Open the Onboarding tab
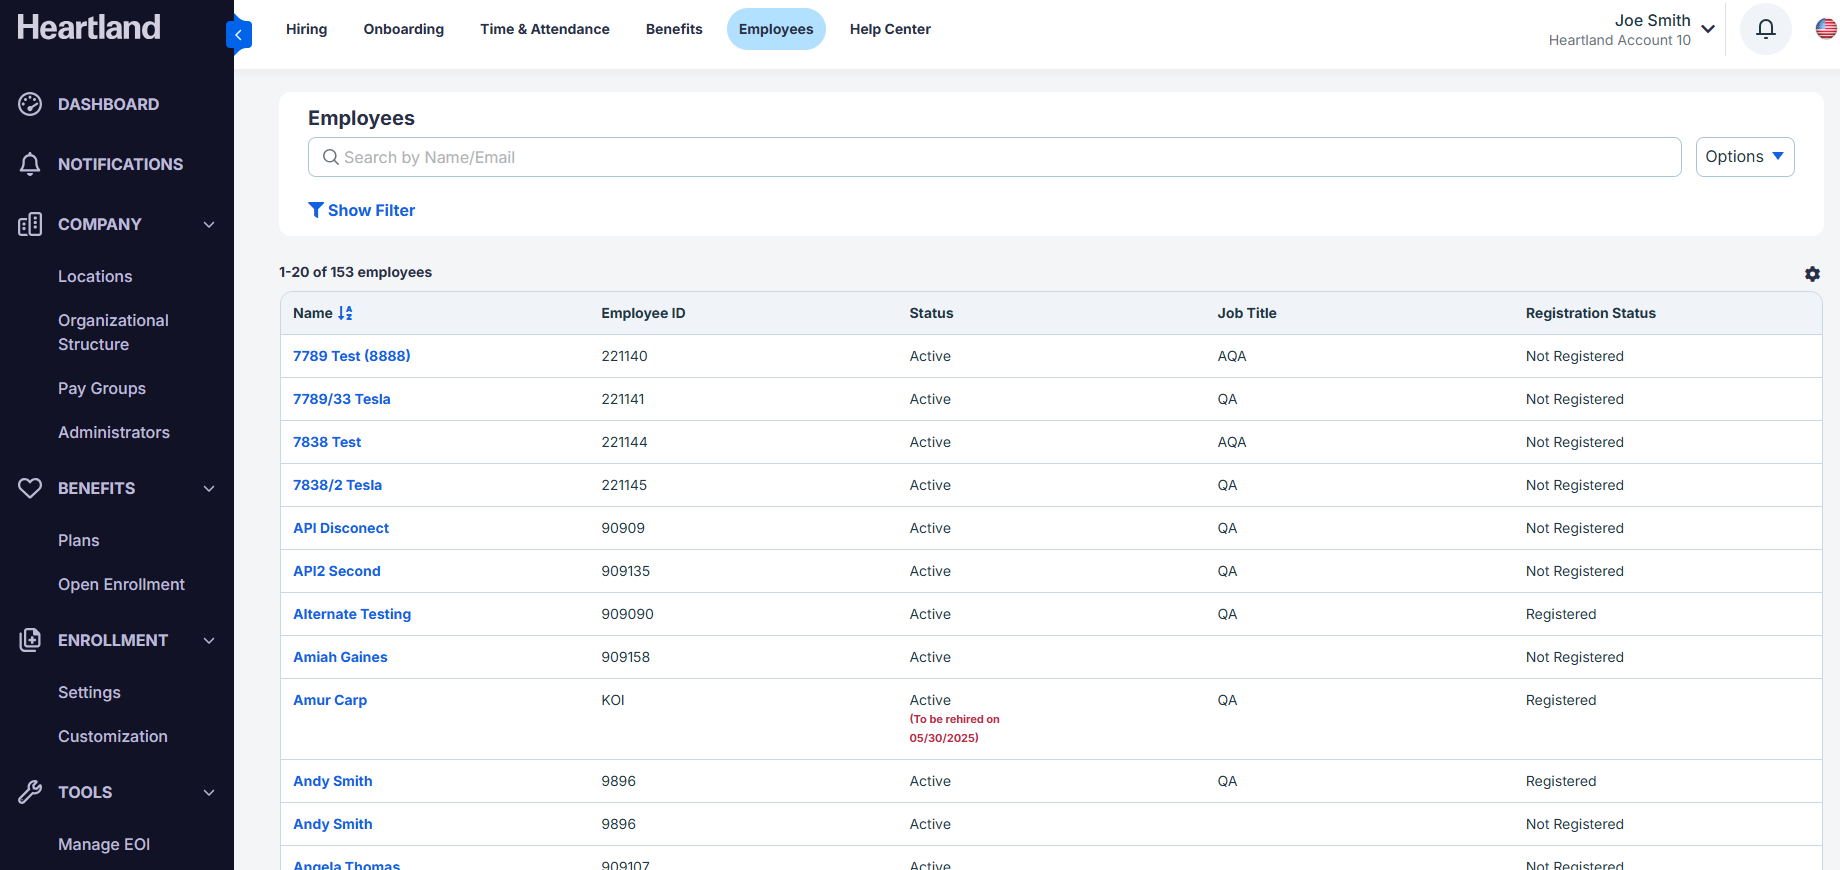The height and width of the screenshot is (870, 1840). point(404,29)
